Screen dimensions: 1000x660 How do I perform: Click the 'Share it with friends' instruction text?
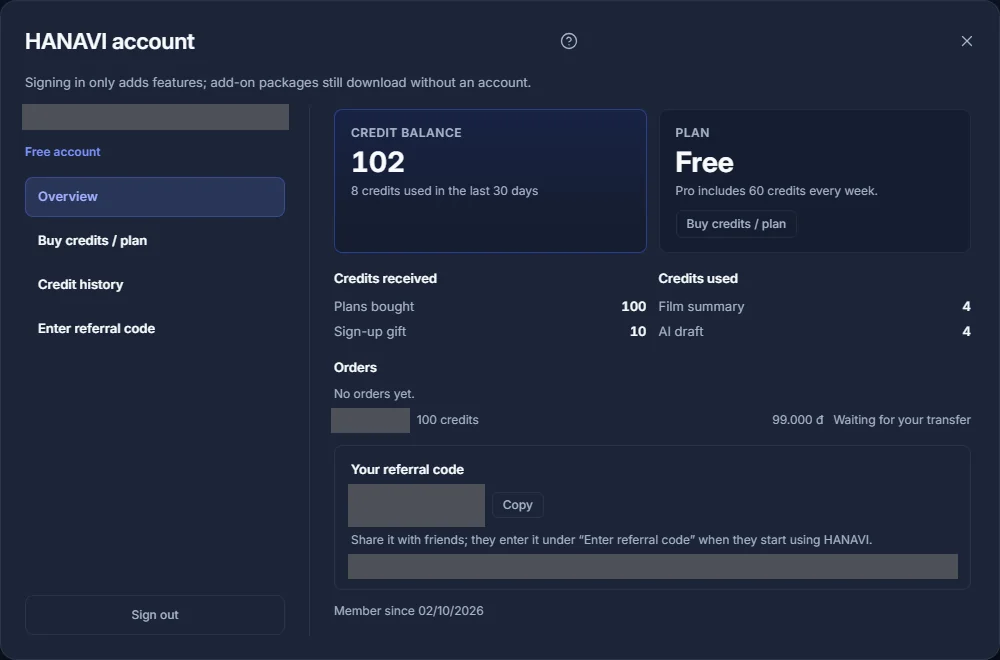[611, 540]
